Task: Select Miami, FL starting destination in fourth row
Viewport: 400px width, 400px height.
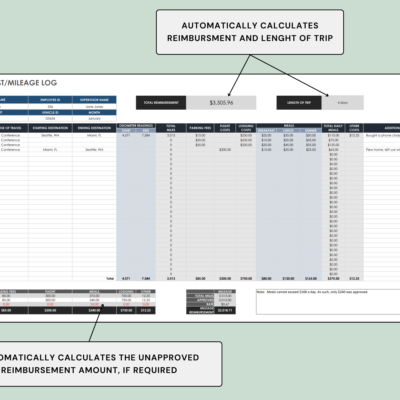Action: 50,150
